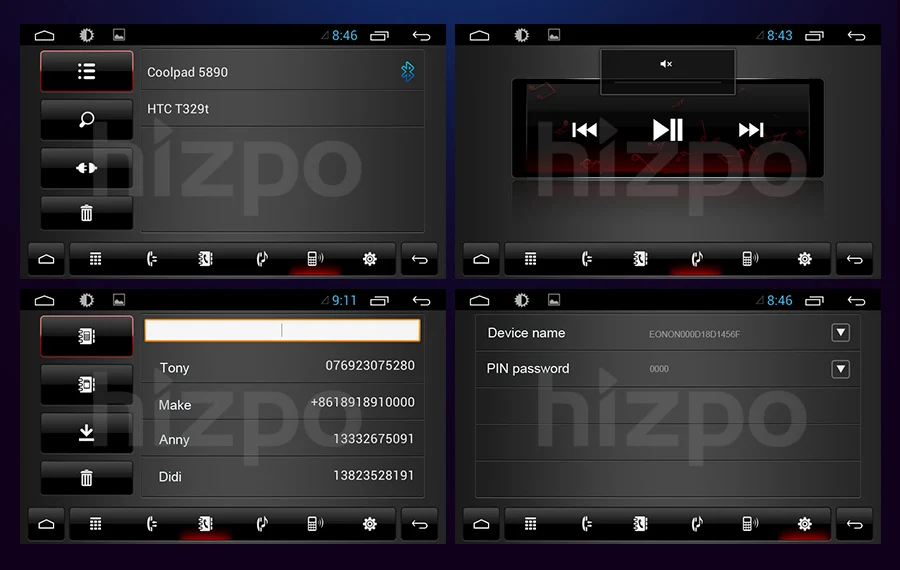Expand the Device name dropdown
This screenshot has width=900, height=570.
click(x=840, y=332)
